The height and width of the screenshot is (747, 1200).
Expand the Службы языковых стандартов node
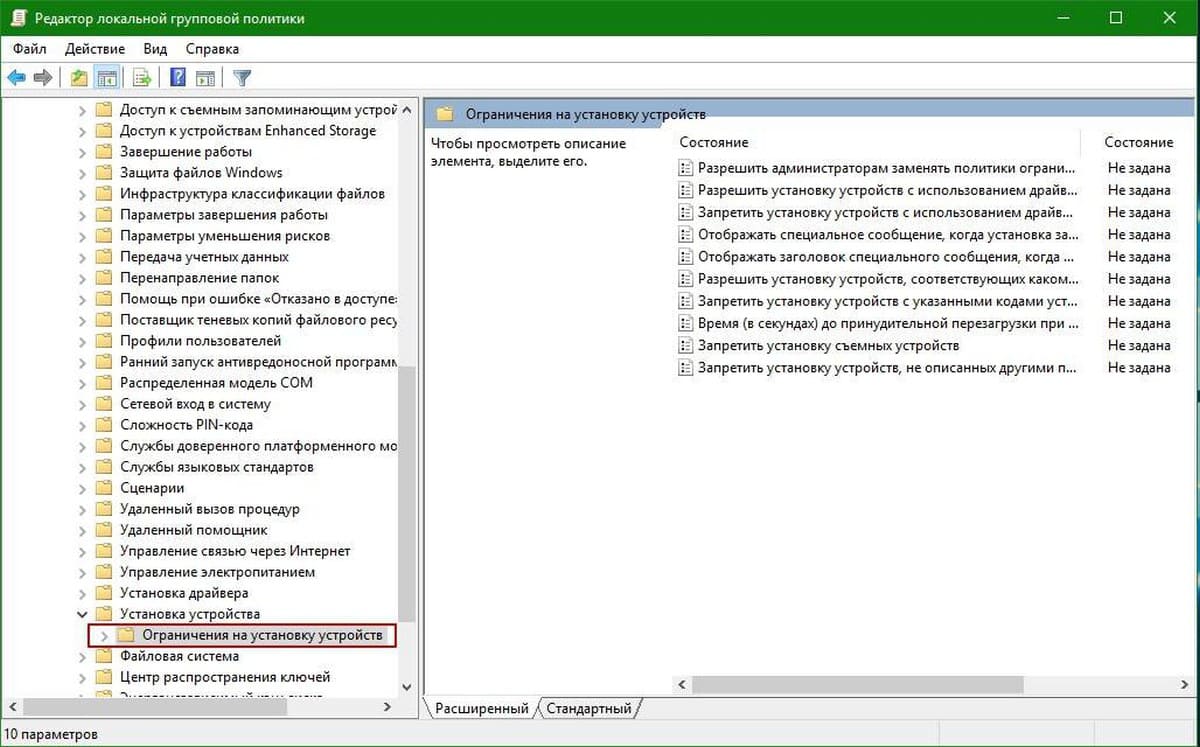tap(83, 466)
